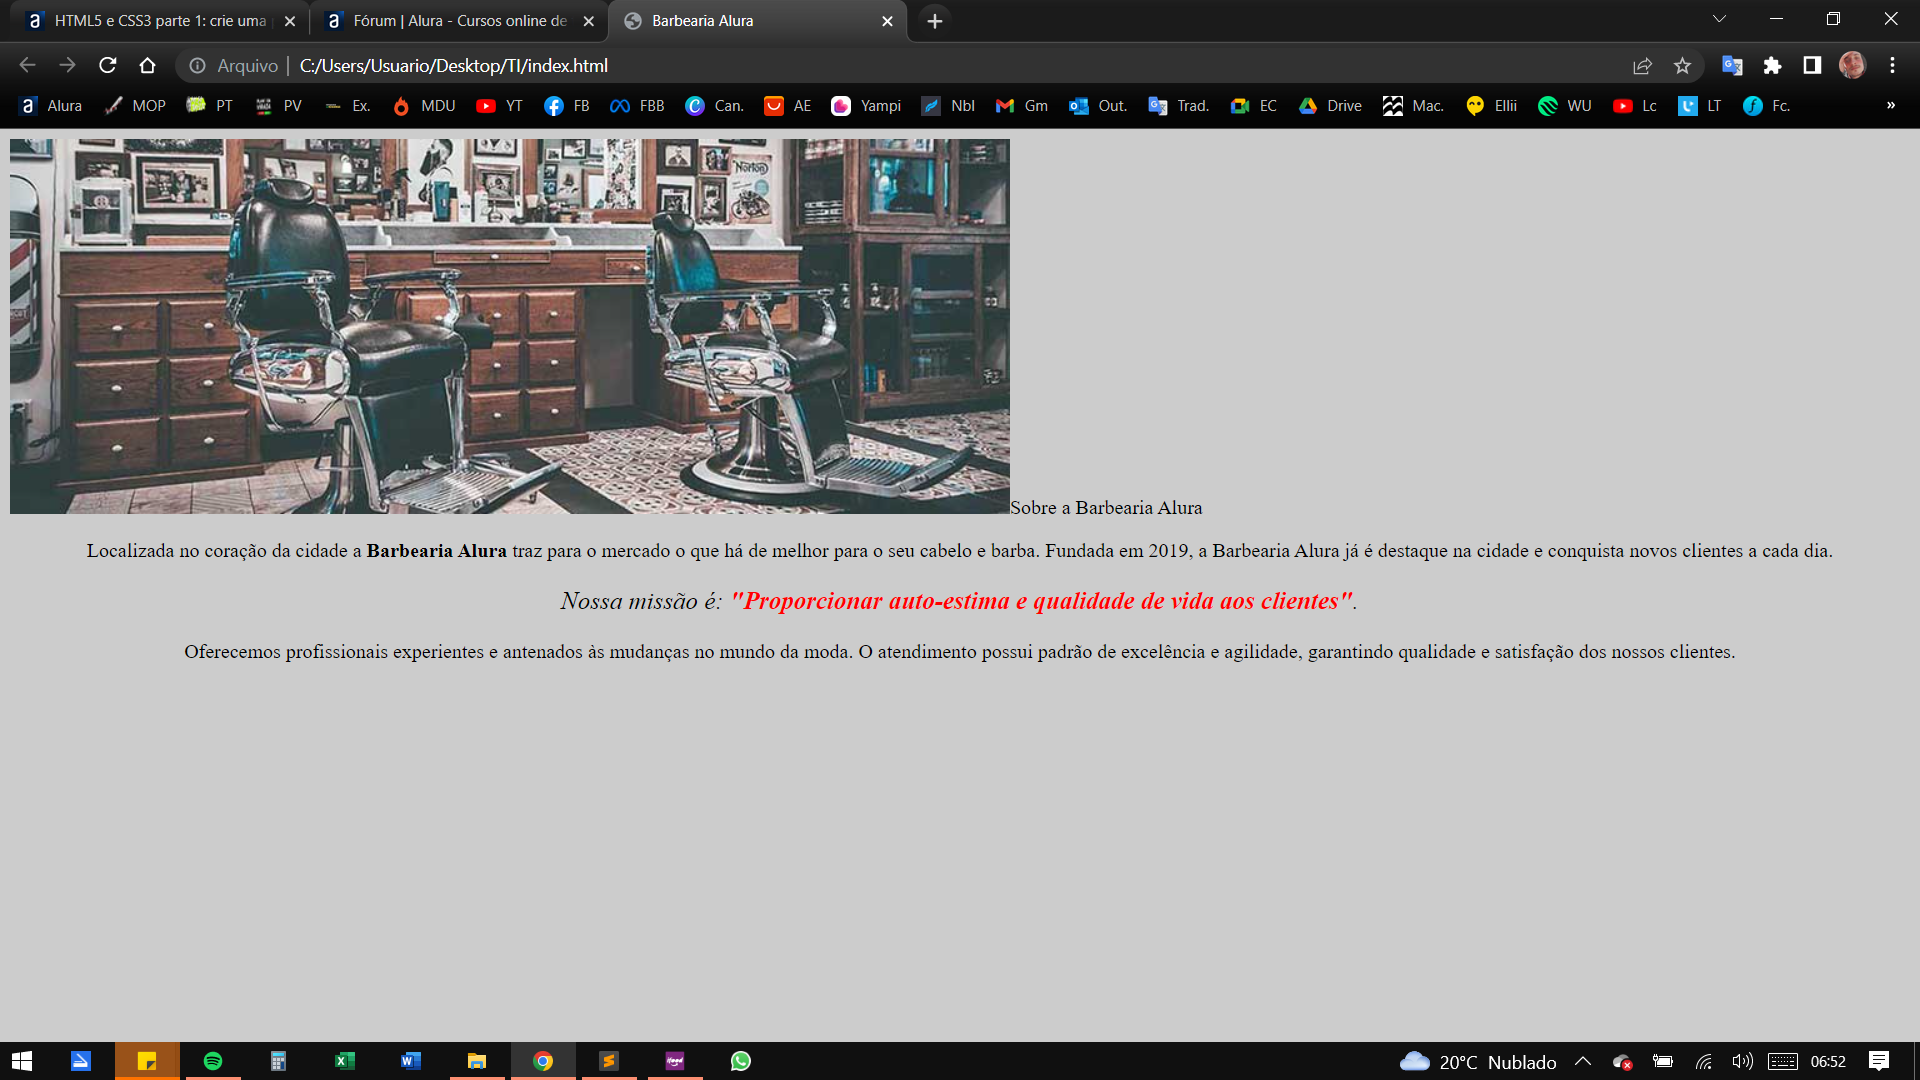1920x1080 pixels.
Task: Select the Barbearia Alura browser tab
Action: click(757, 20)
